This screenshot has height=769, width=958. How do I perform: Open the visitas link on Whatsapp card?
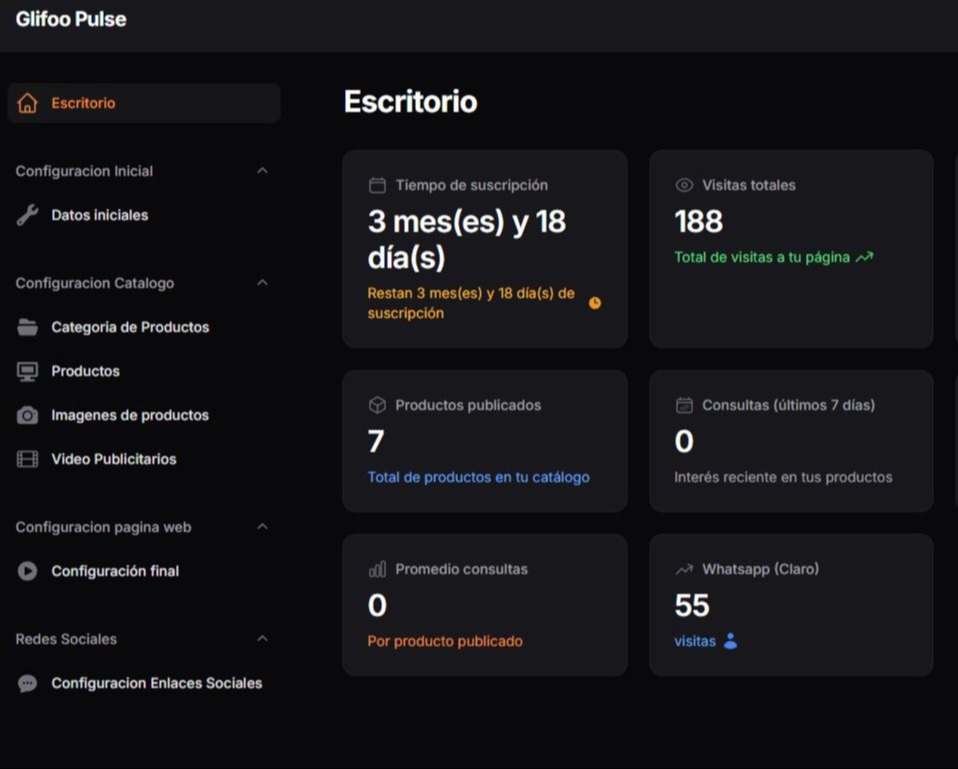click(695, 640)
